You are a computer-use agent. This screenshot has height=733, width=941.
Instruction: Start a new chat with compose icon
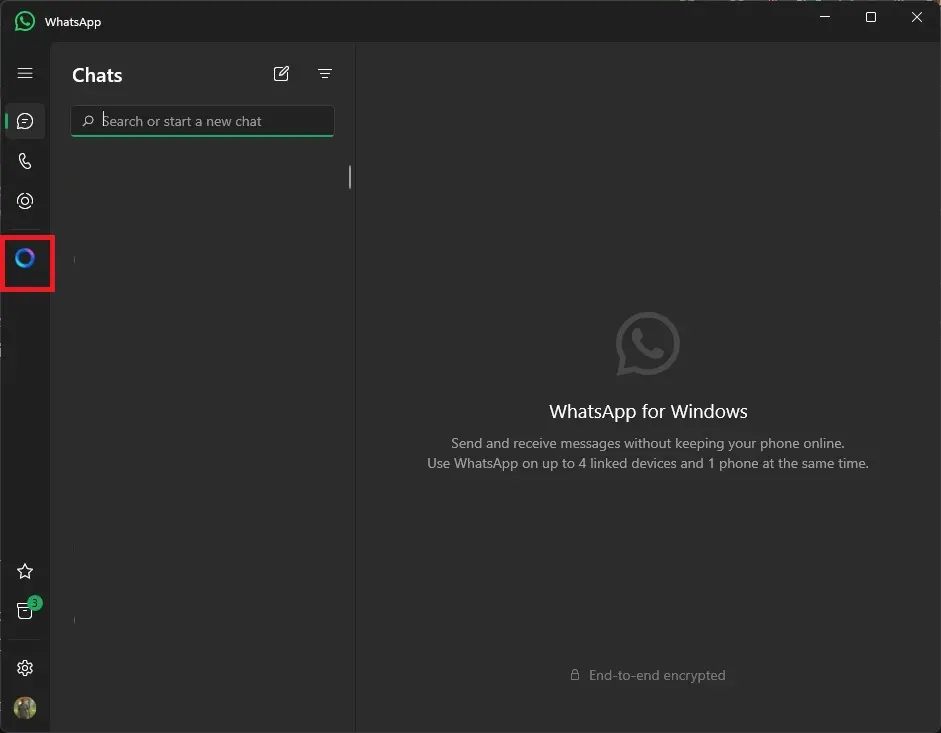pos(281,74)
